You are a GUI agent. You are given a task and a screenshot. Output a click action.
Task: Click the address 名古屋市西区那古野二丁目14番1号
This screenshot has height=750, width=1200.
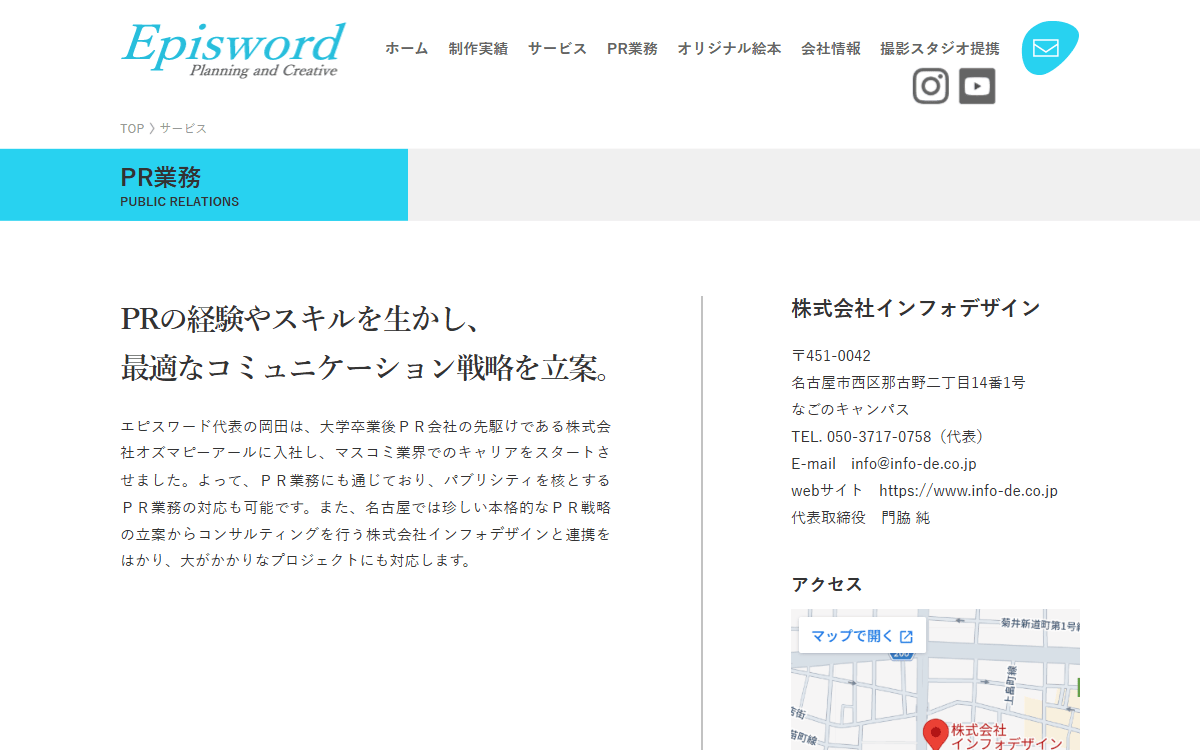(x=908, y=383)
